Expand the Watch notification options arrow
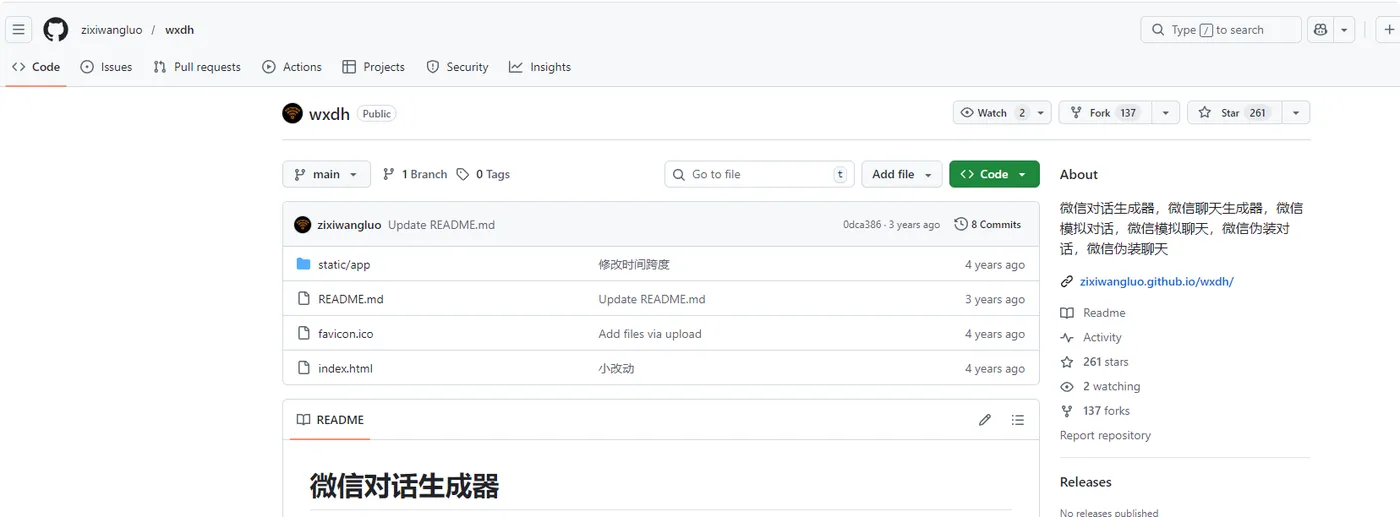This screenshot has height=517, width=1400. coord(1041,113)
